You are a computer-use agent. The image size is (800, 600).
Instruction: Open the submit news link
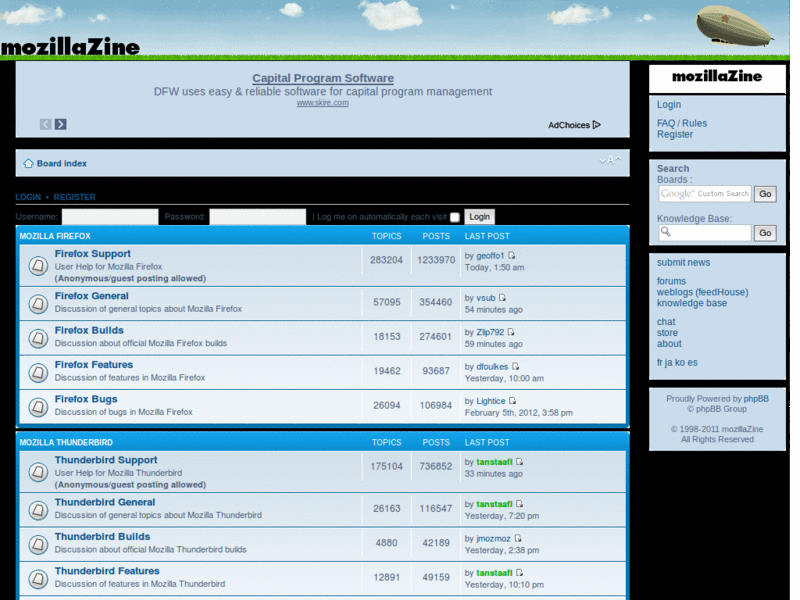tap(684, 263)
